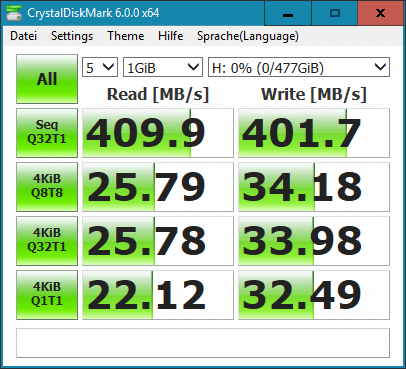
Task: Expand the test count dropdown showing 5
Action: pos(100,67)
